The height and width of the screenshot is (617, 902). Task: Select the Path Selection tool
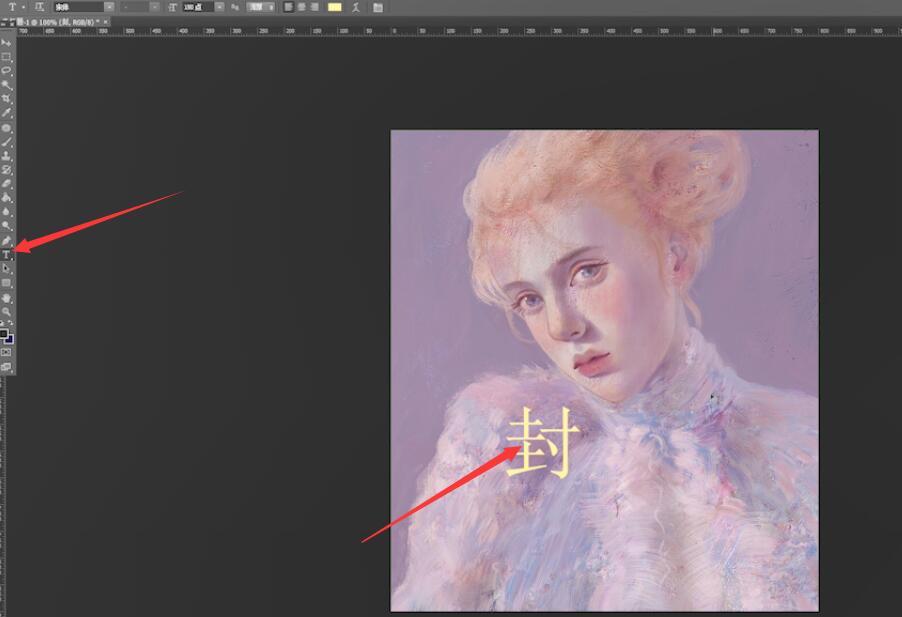click(6, 269)
